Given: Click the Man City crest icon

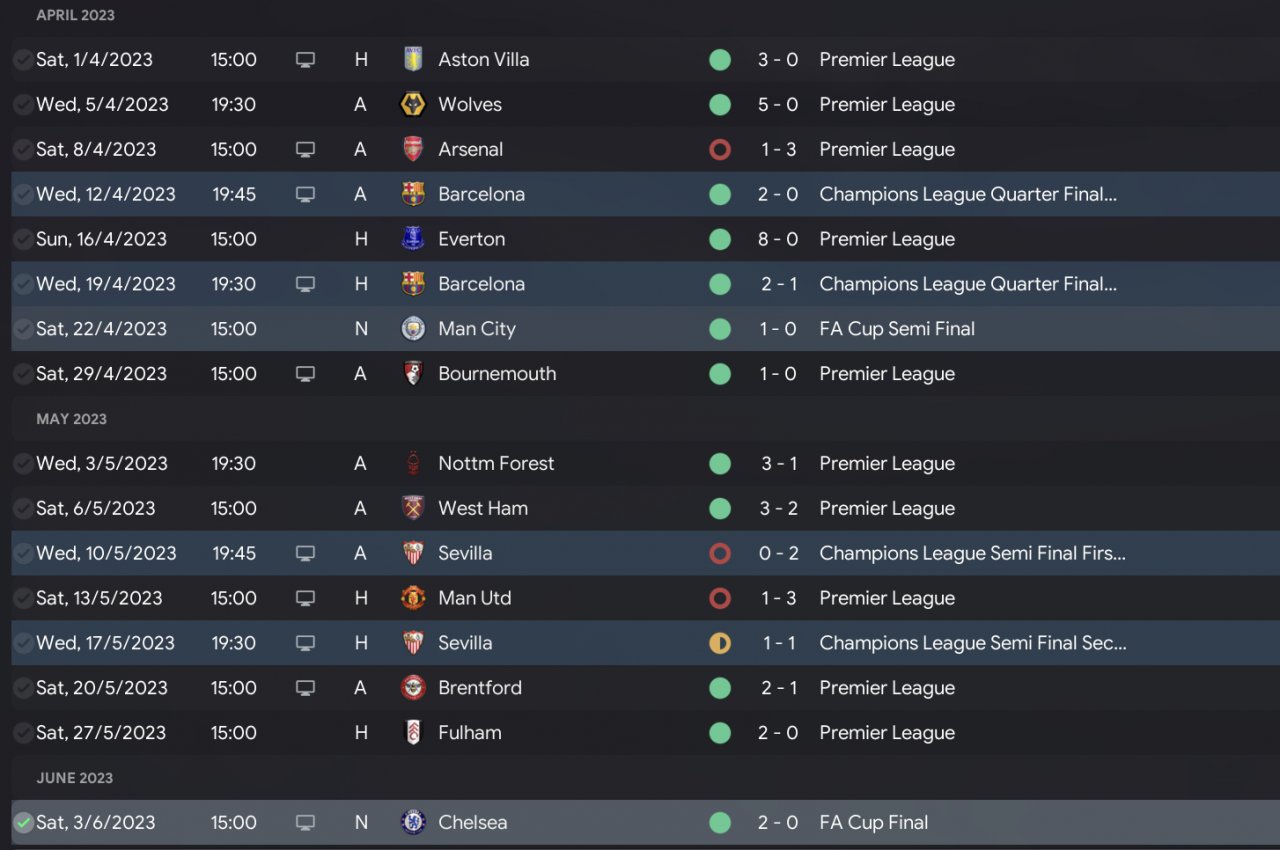Looking at the screenshot, I should pyautogui.click(x=413, y=329).
